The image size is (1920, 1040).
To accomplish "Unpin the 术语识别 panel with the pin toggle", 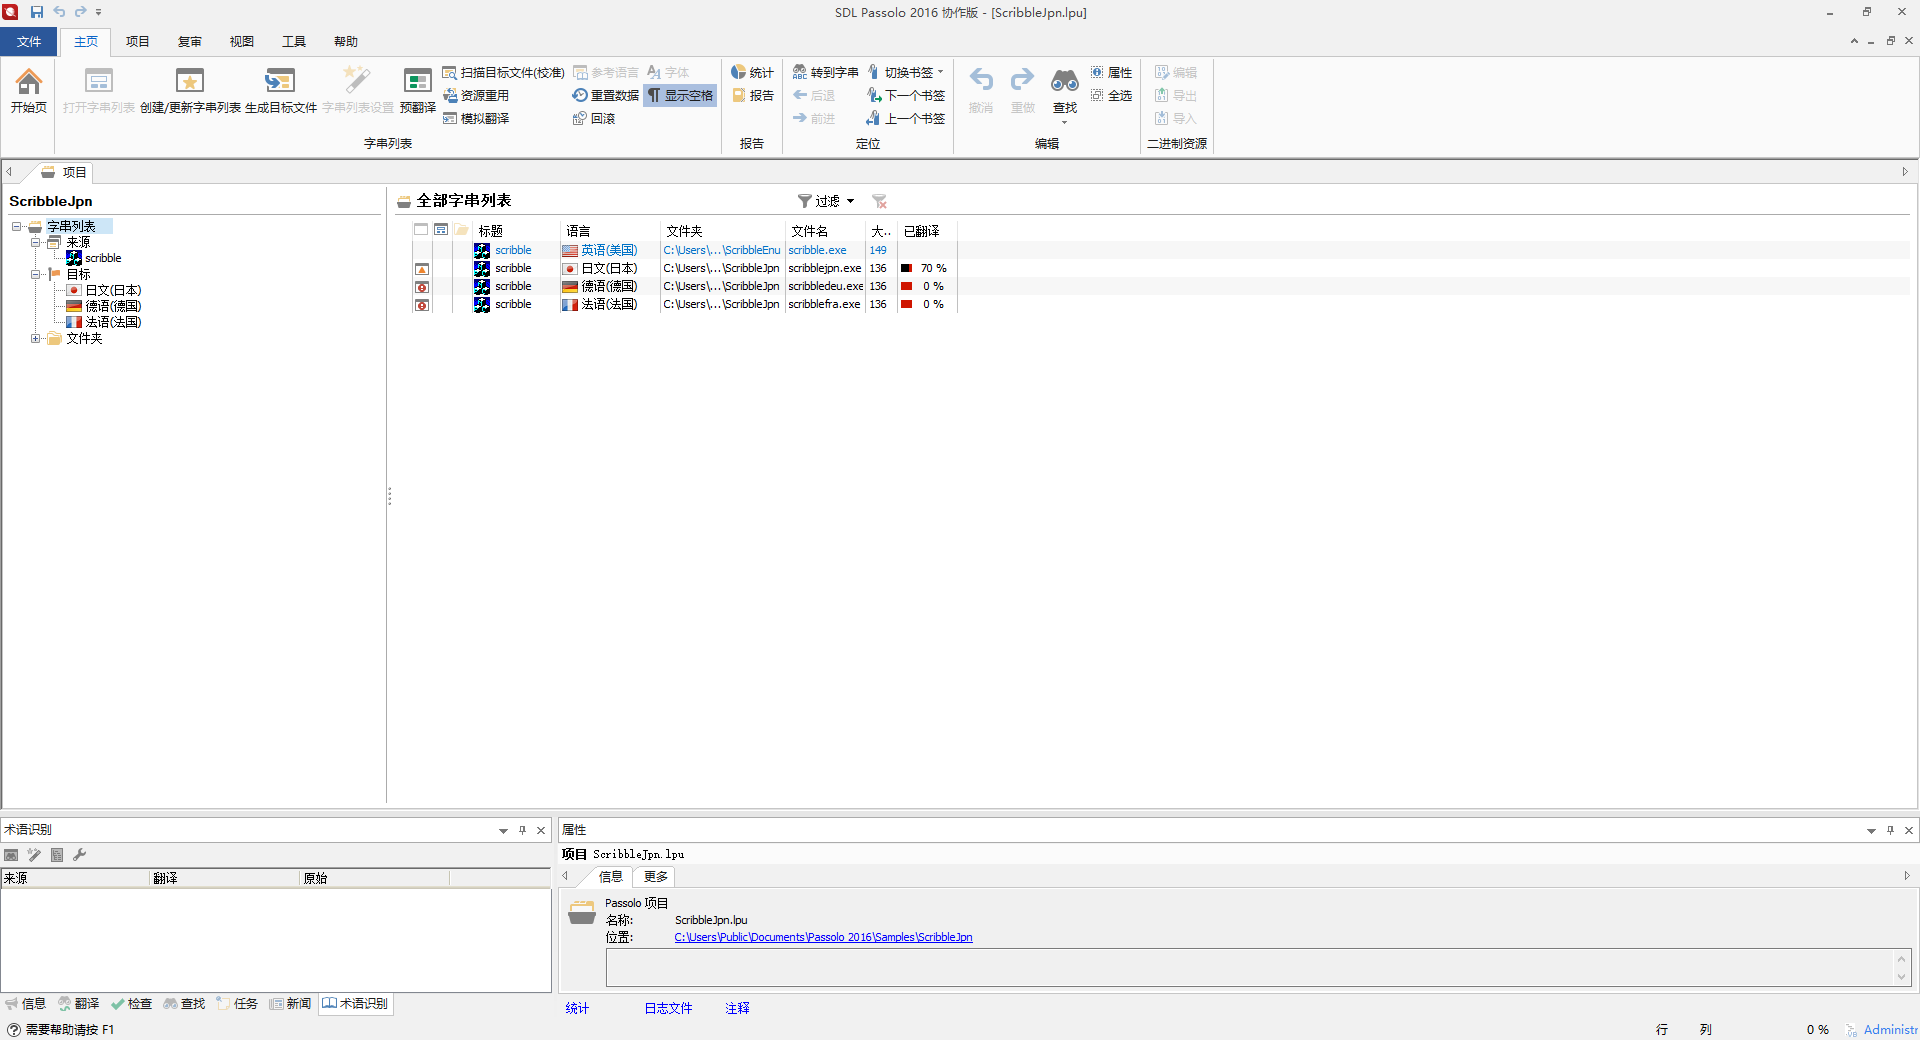I will point(521,829).
